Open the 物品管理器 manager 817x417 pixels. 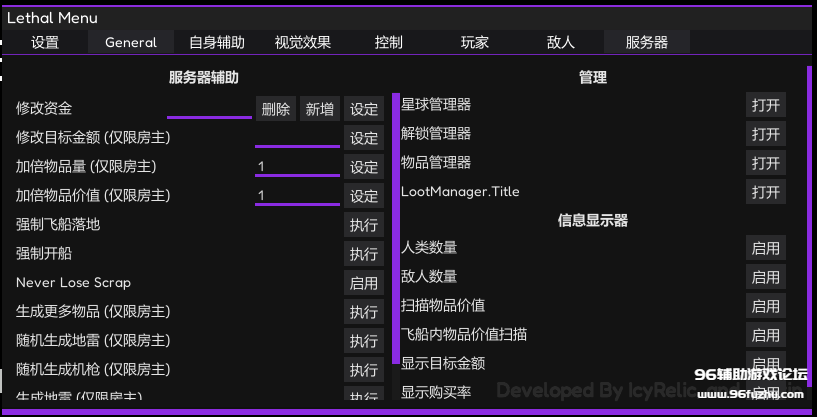(765, 163)
